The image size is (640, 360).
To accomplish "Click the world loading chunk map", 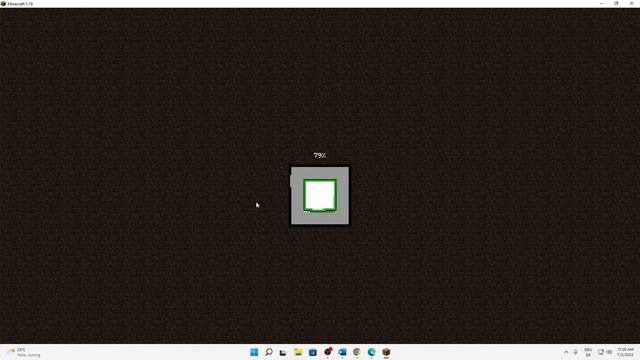I will tap(320, 196).
